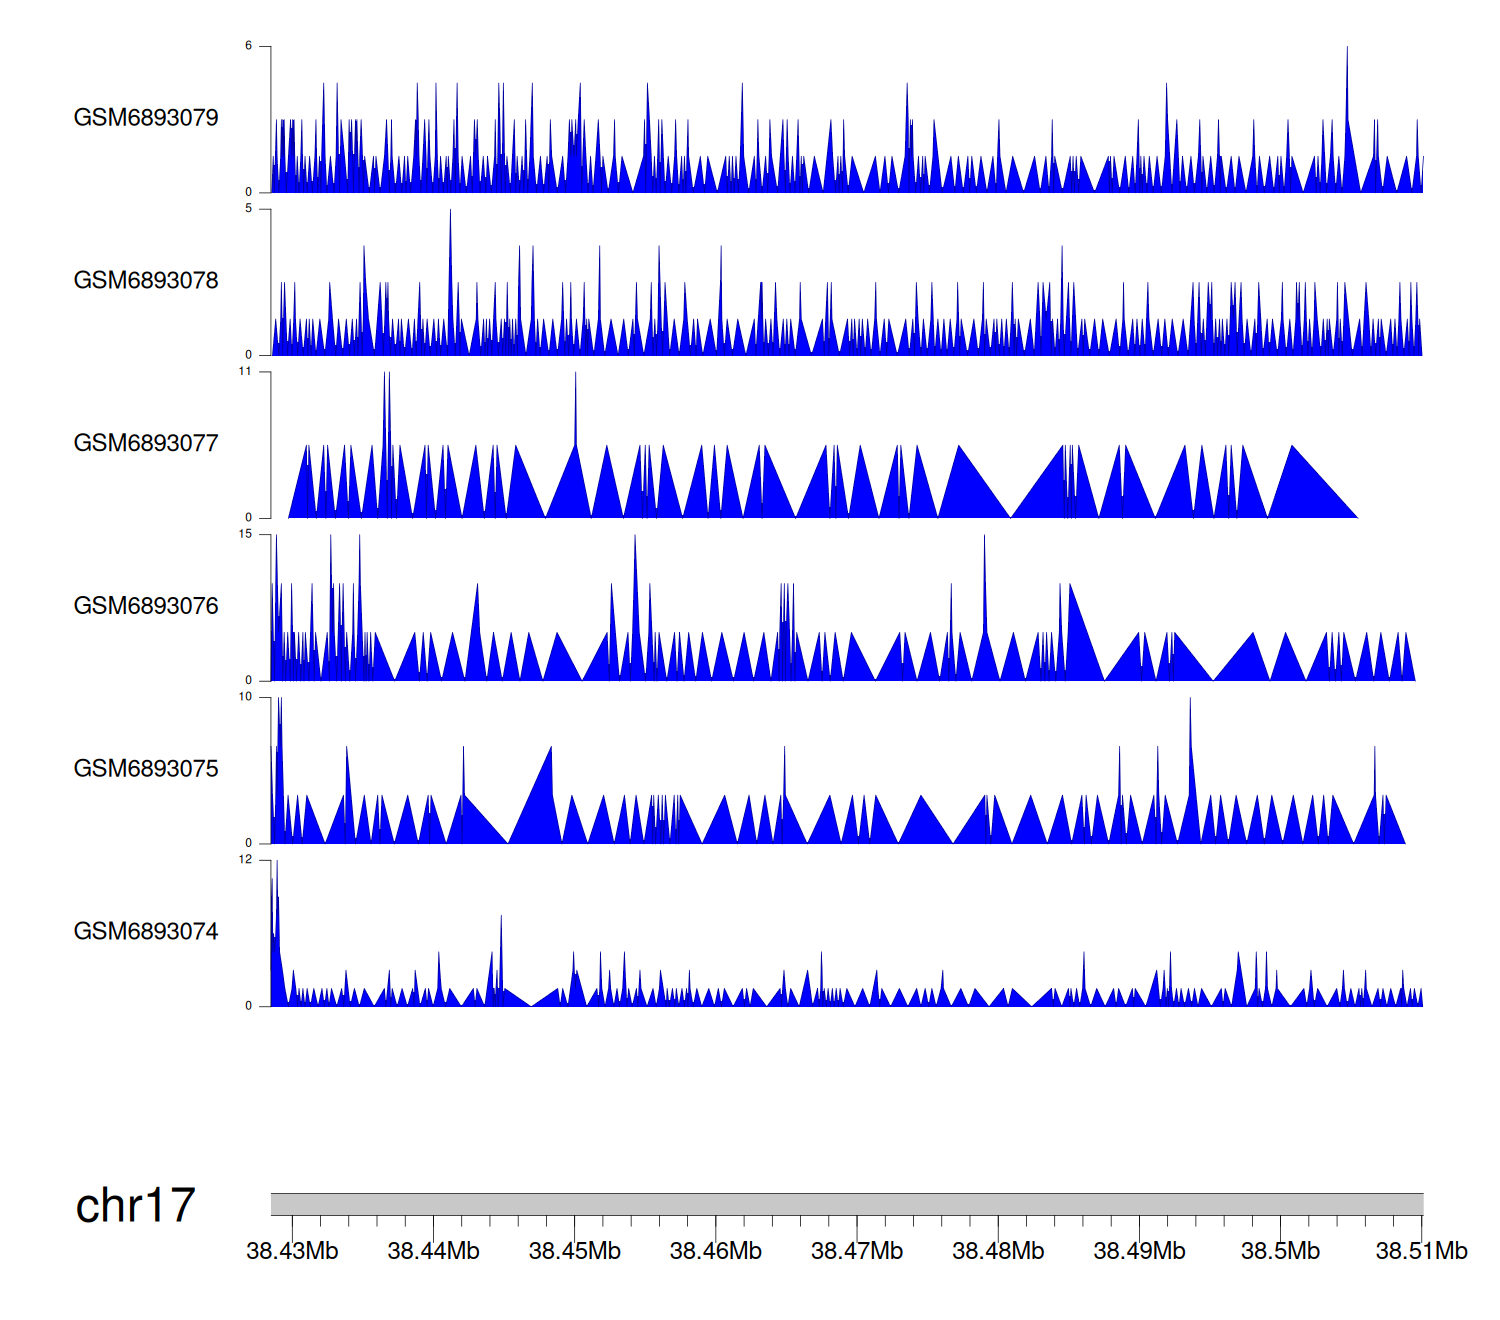Click the 38.45Mb axis tick label
The height and width of the screenshot is (1320, 1500).
click(574, 1252)
